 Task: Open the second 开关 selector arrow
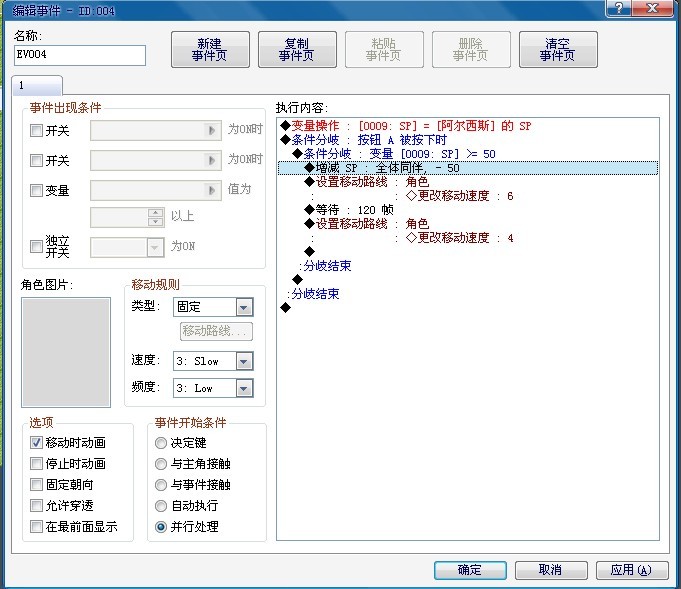[x=212, y=160]
